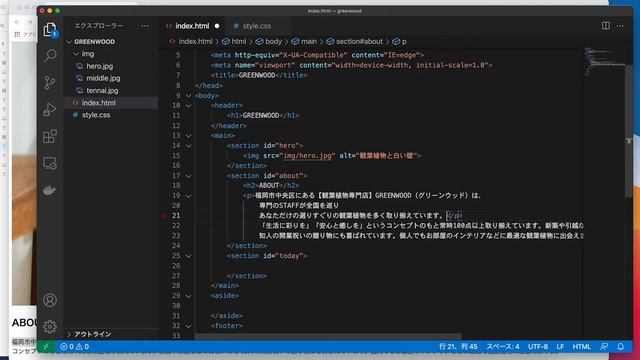Change indentation via スペース: 4
Image resolution: width=640 pixels, height=360 pixels.
[x=503, y=347]
